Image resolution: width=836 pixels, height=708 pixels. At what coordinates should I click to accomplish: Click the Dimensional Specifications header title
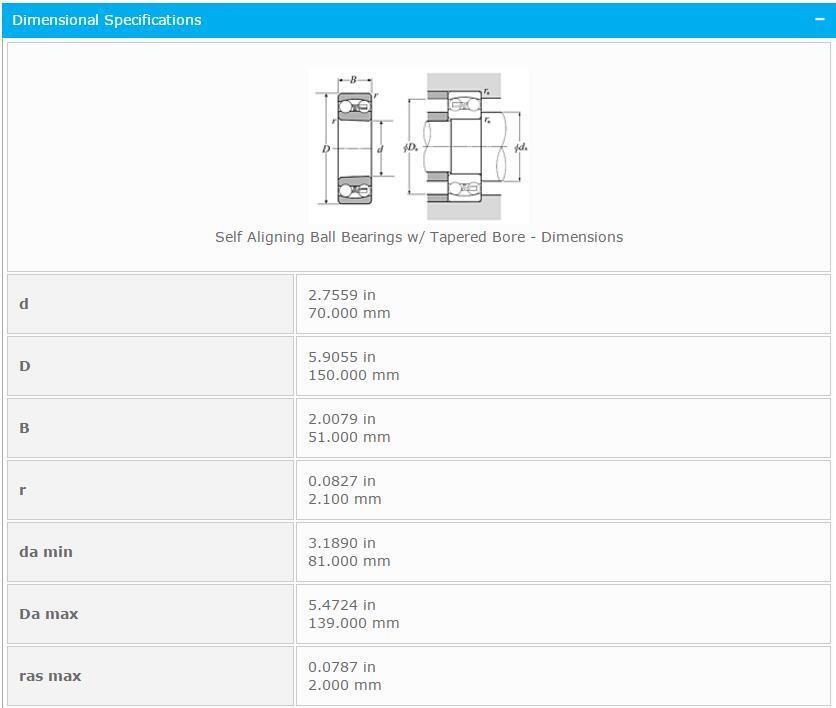coord(107,20)
